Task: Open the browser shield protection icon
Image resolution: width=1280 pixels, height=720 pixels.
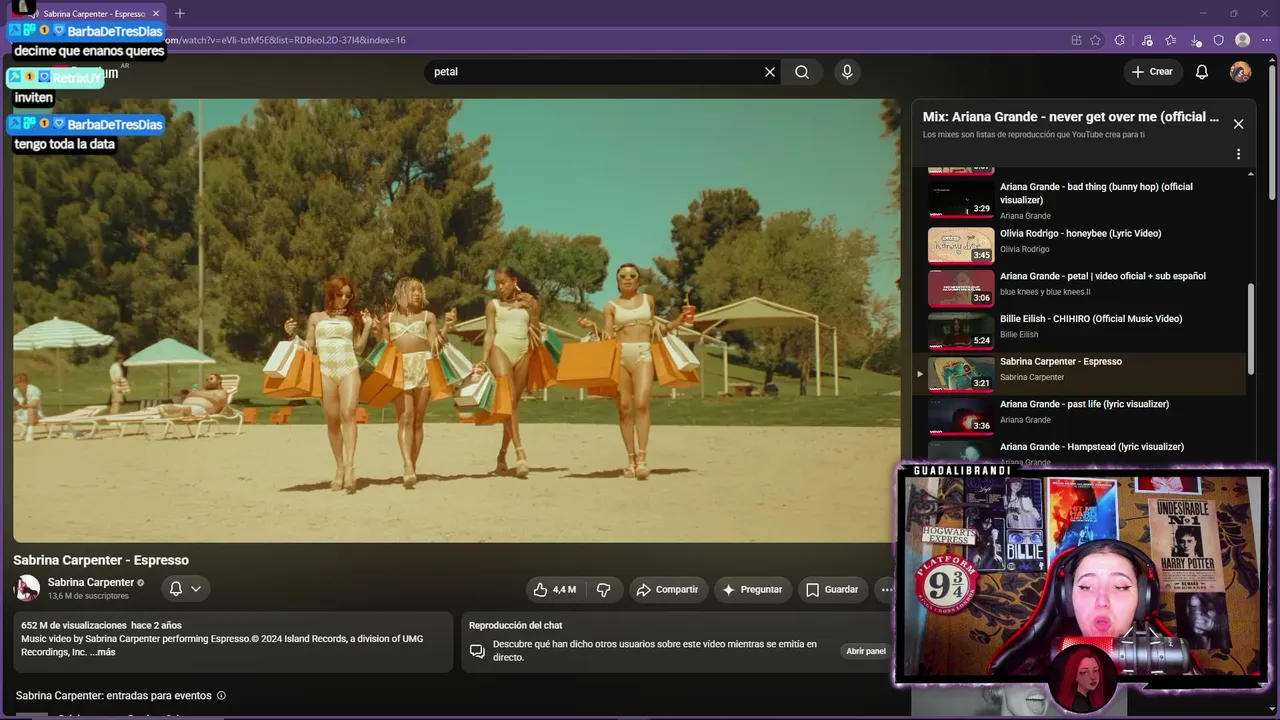Action: [x=1218, y=40]
